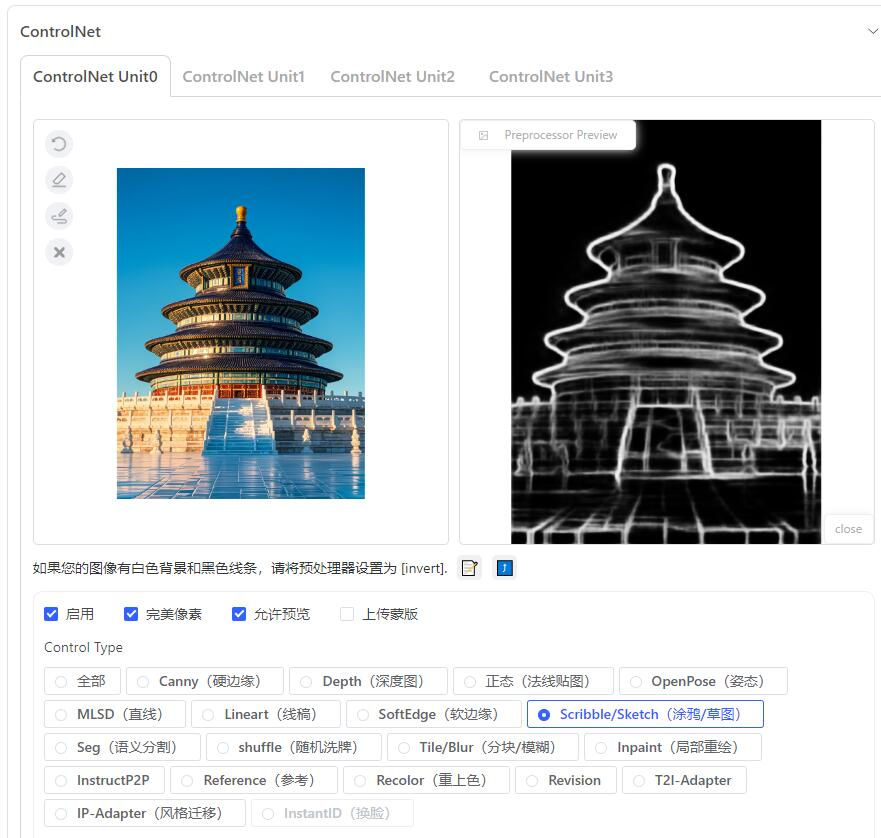Click the Preprocessor Preview image icon
This screenshot has width=881, height=838.
click(x=484, y=135)
